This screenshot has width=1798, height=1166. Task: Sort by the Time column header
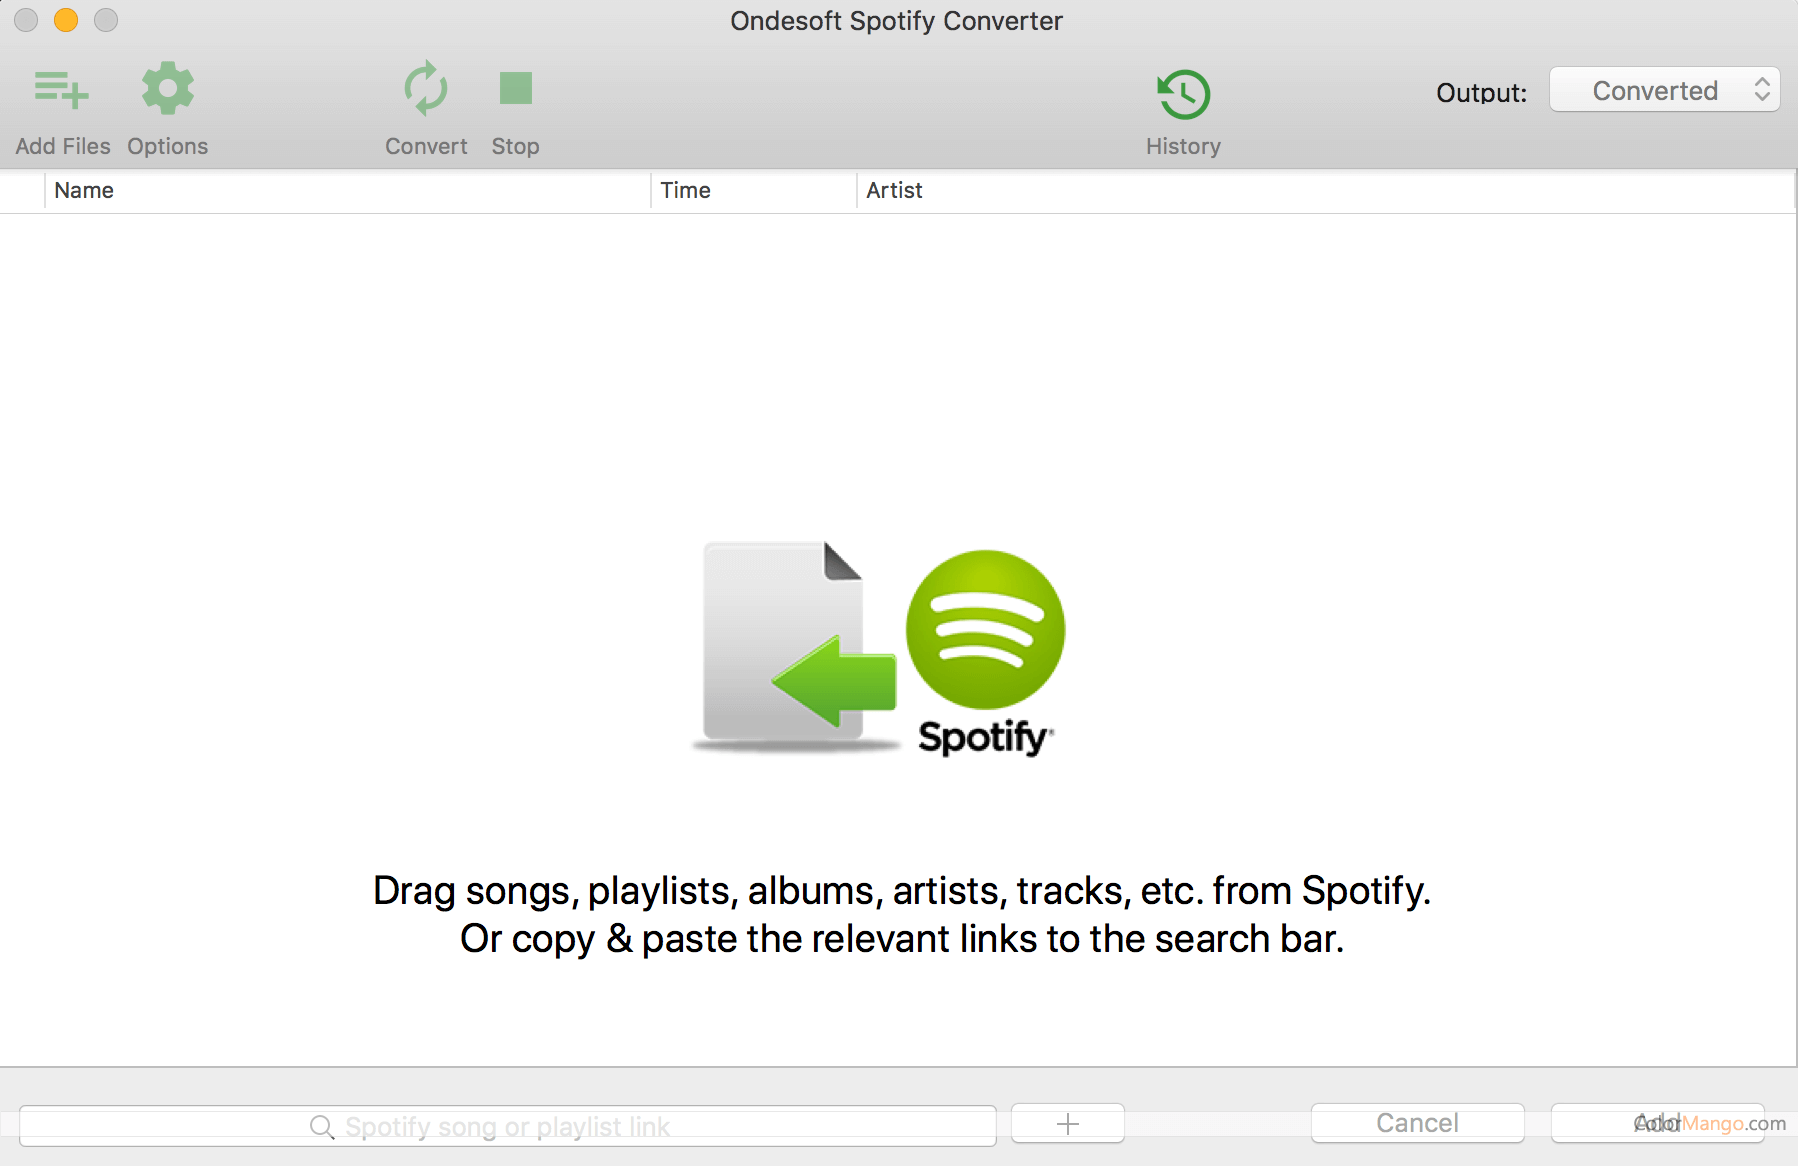click(685, 191)
